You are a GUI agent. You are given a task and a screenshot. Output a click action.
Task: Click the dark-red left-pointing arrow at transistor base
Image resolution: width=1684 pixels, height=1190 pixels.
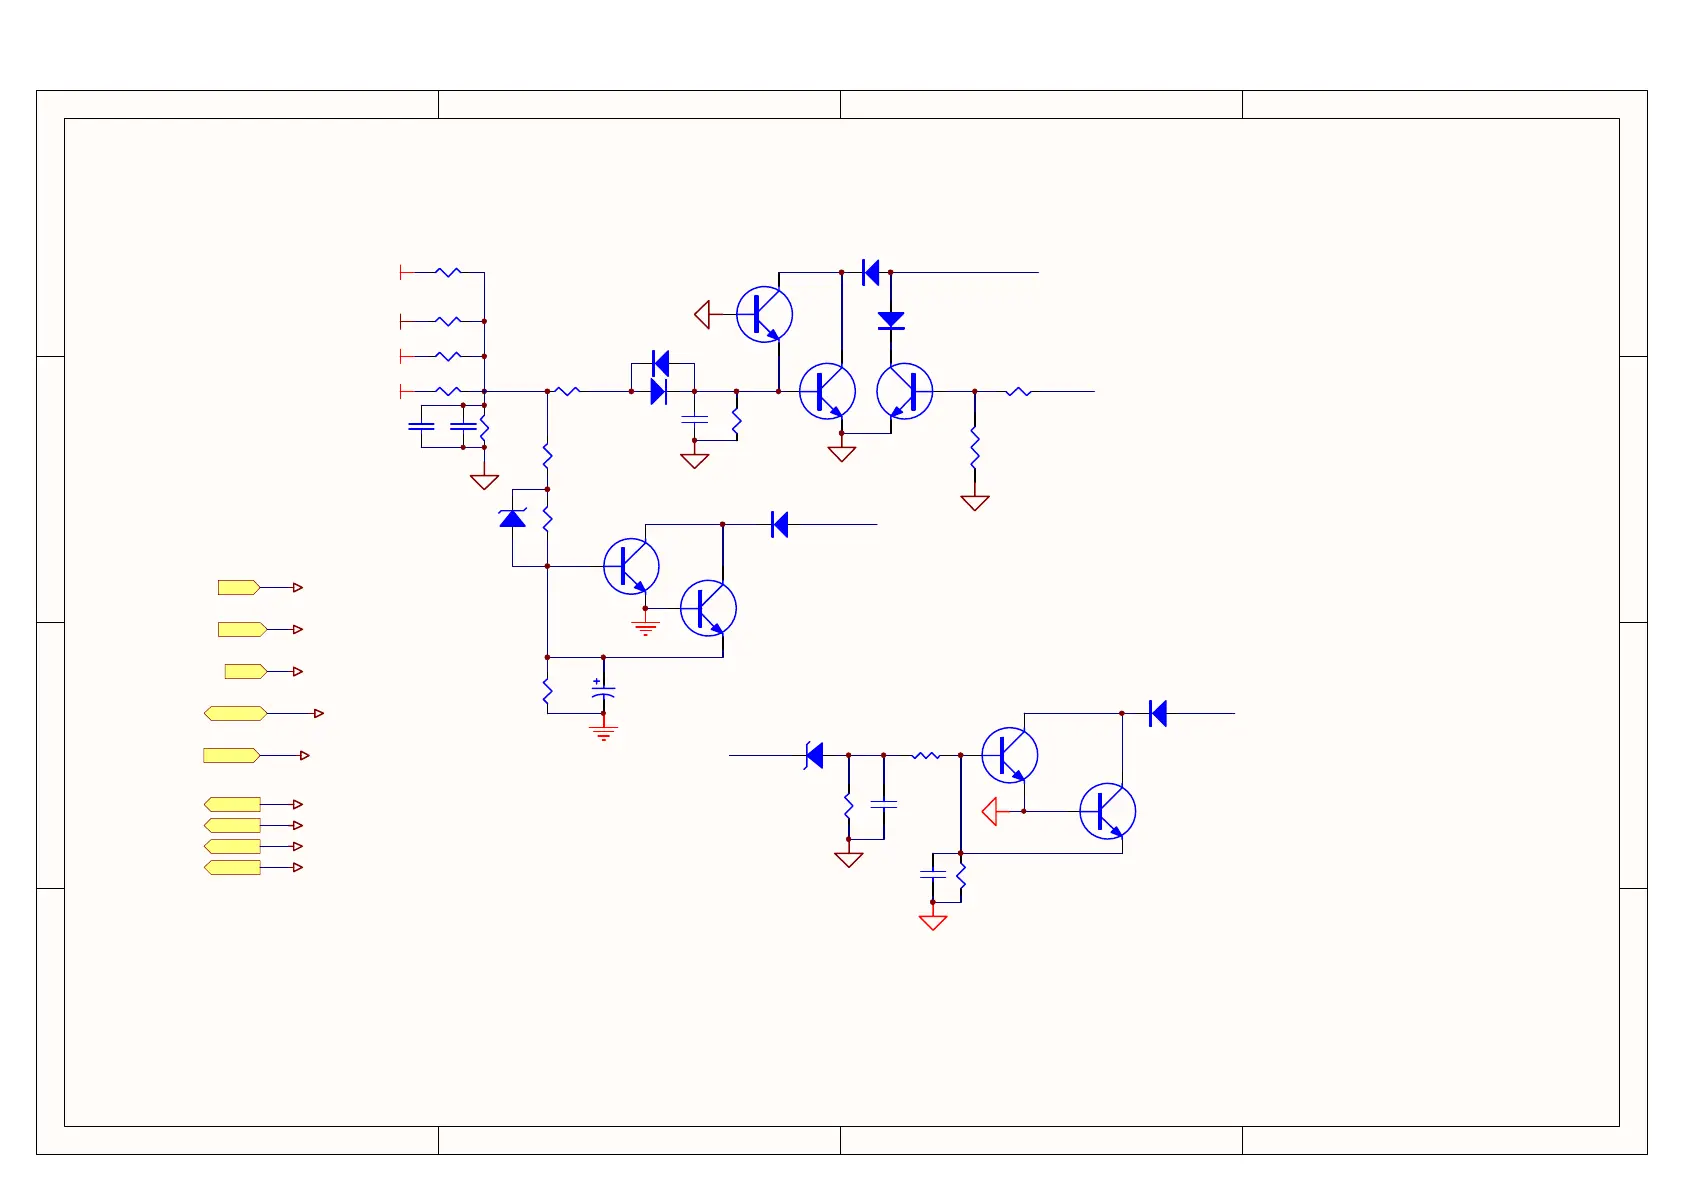coord(702,315)
